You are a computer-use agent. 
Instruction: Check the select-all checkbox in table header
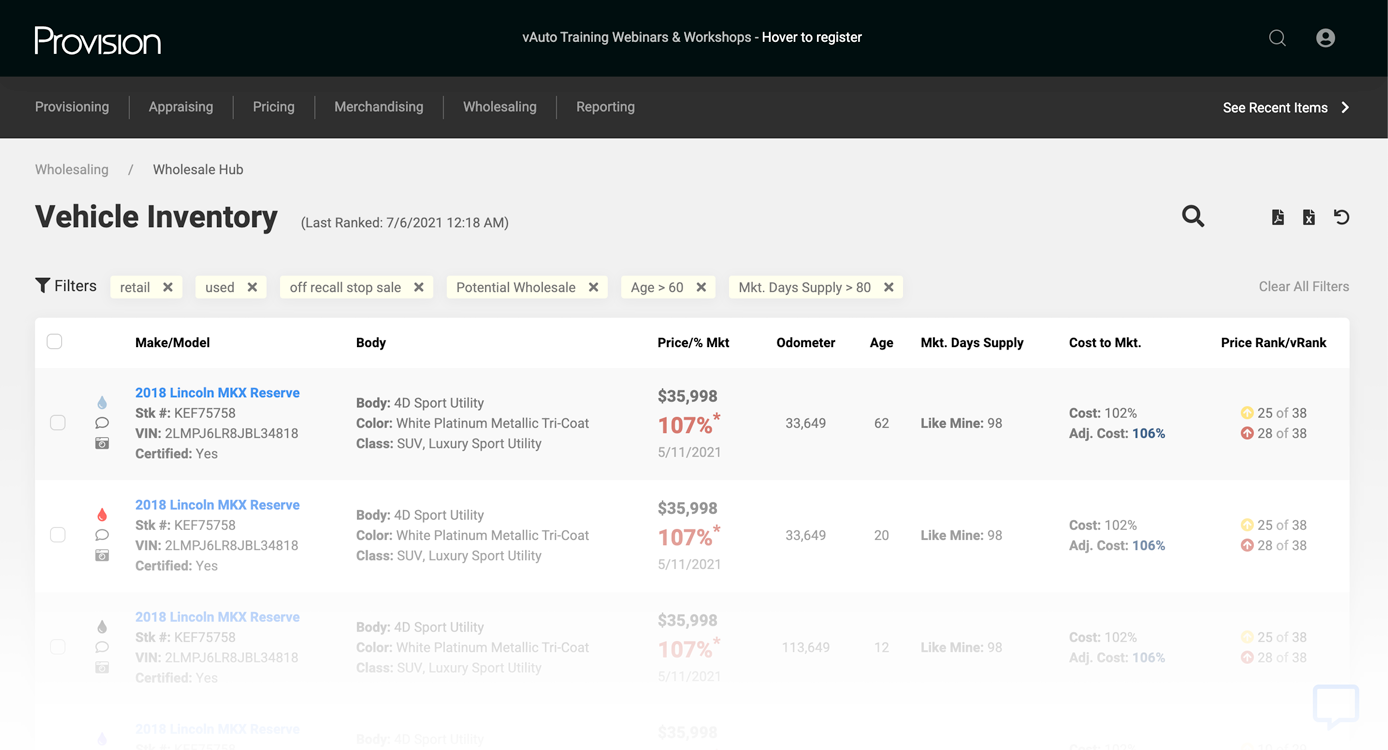coord(54,341)
